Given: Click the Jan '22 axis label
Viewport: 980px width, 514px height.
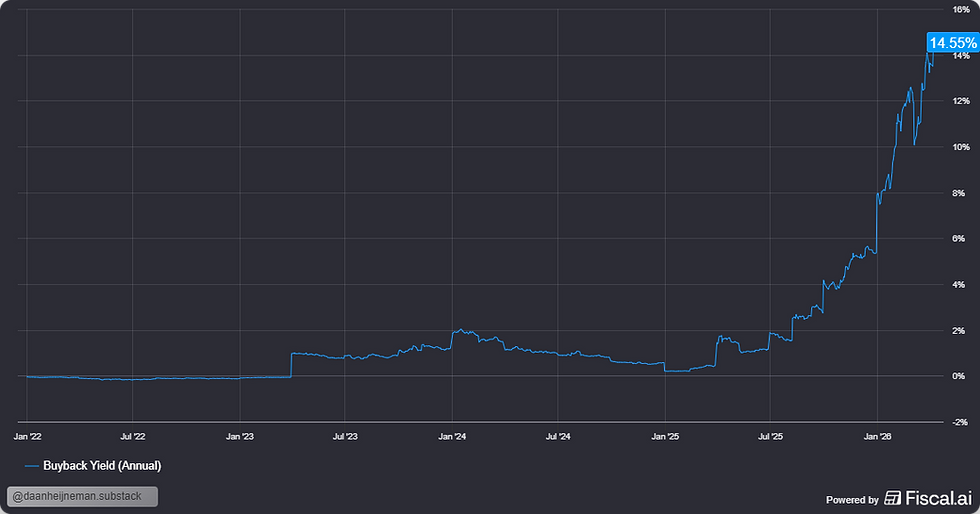Looking at the screenshot, I should tap(27, 436).
